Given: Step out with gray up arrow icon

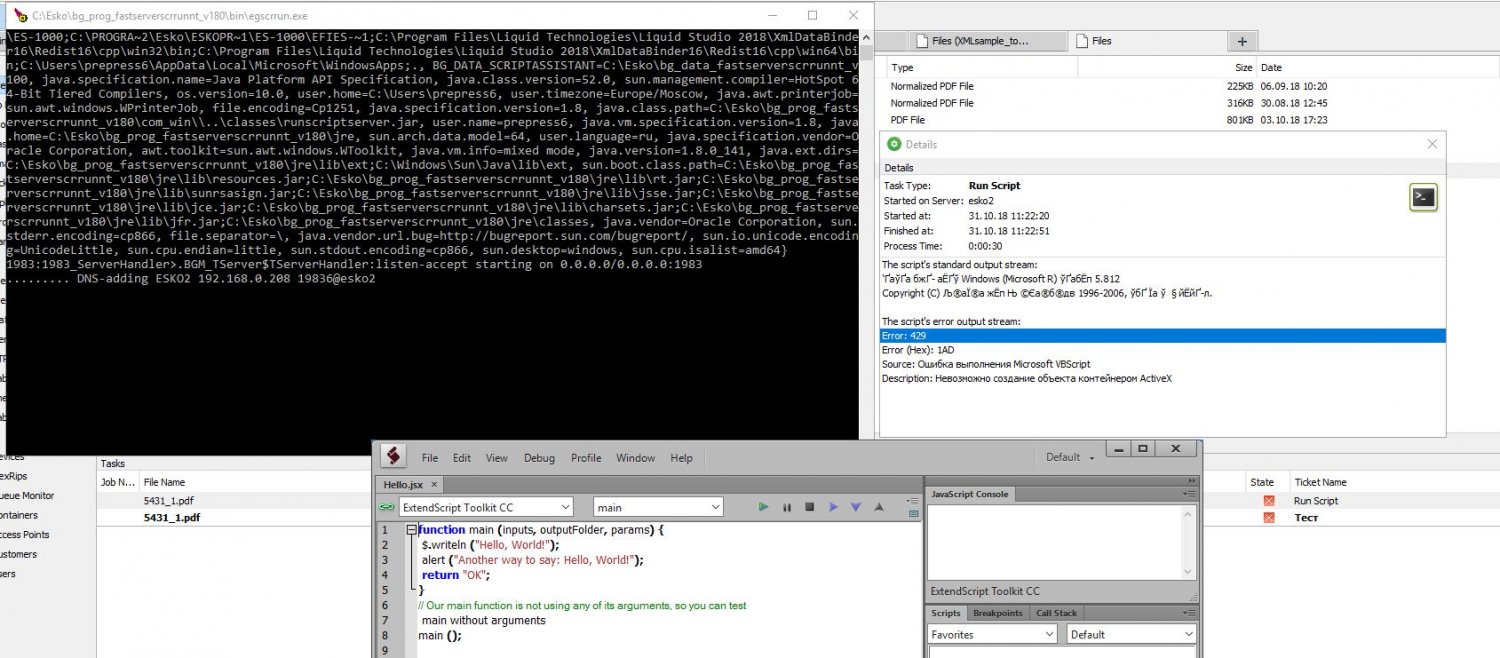Looking at the screenshot, I should (879, 507).
